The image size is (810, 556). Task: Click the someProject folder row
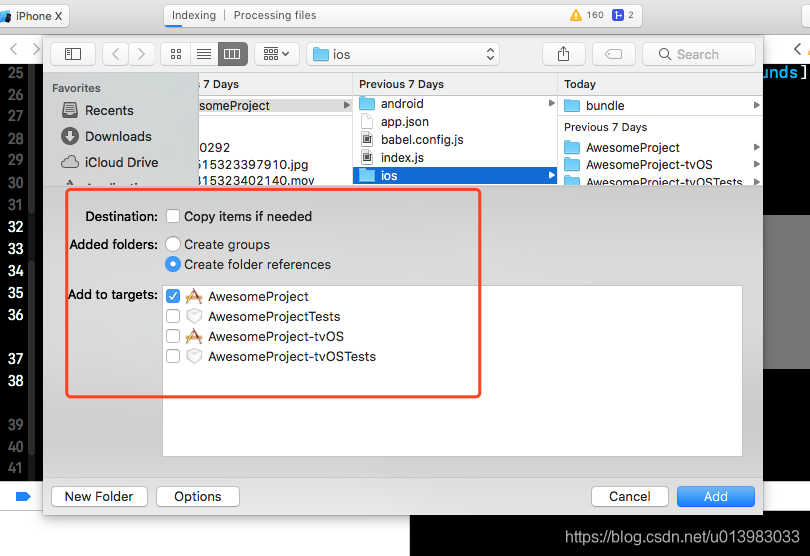[275, 105]
